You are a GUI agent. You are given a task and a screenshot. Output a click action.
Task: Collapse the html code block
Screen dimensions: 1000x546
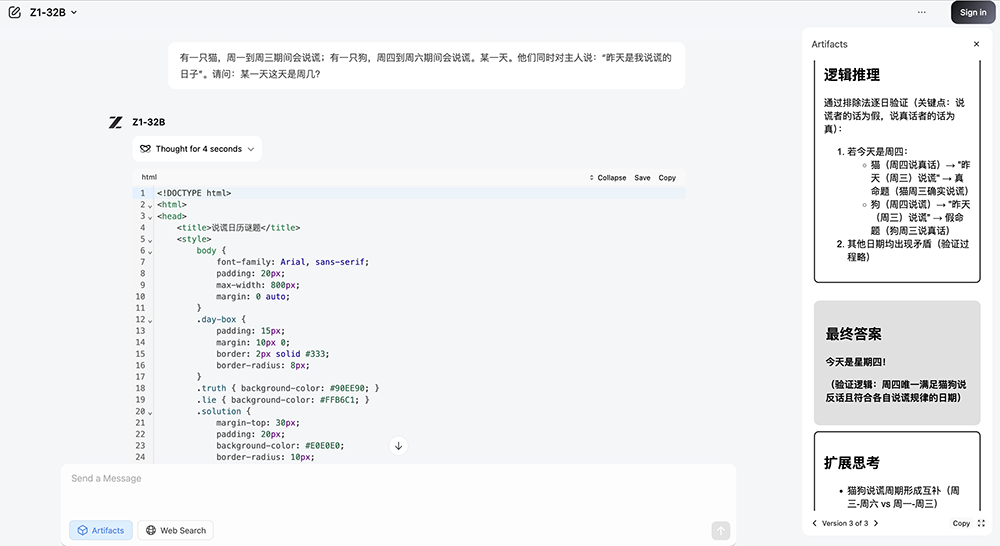[608, 178]
